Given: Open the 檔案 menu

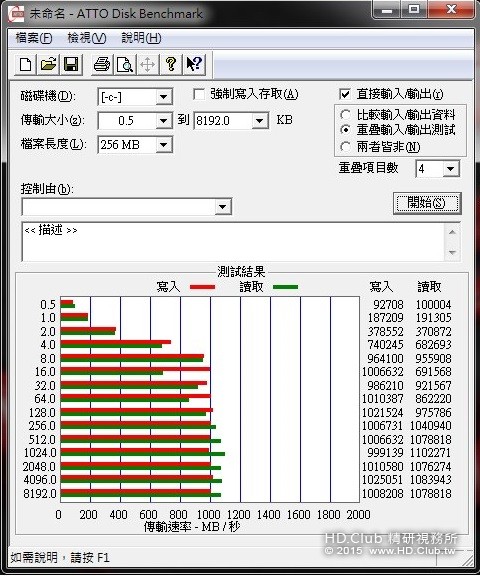Looking at the screenshot, I should coord(34,38).
